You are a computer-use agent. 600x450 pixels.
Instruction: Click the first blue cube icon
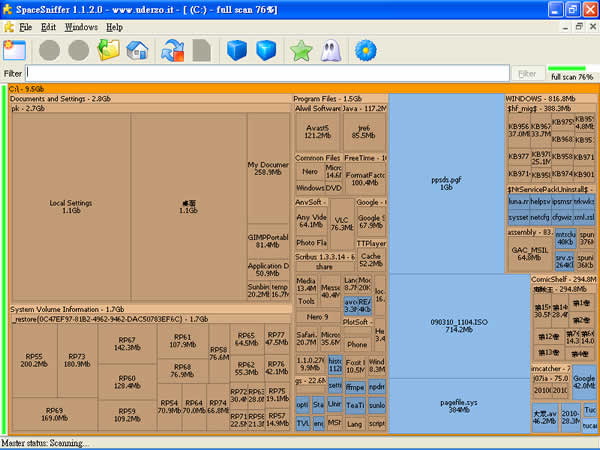[236, 49]
